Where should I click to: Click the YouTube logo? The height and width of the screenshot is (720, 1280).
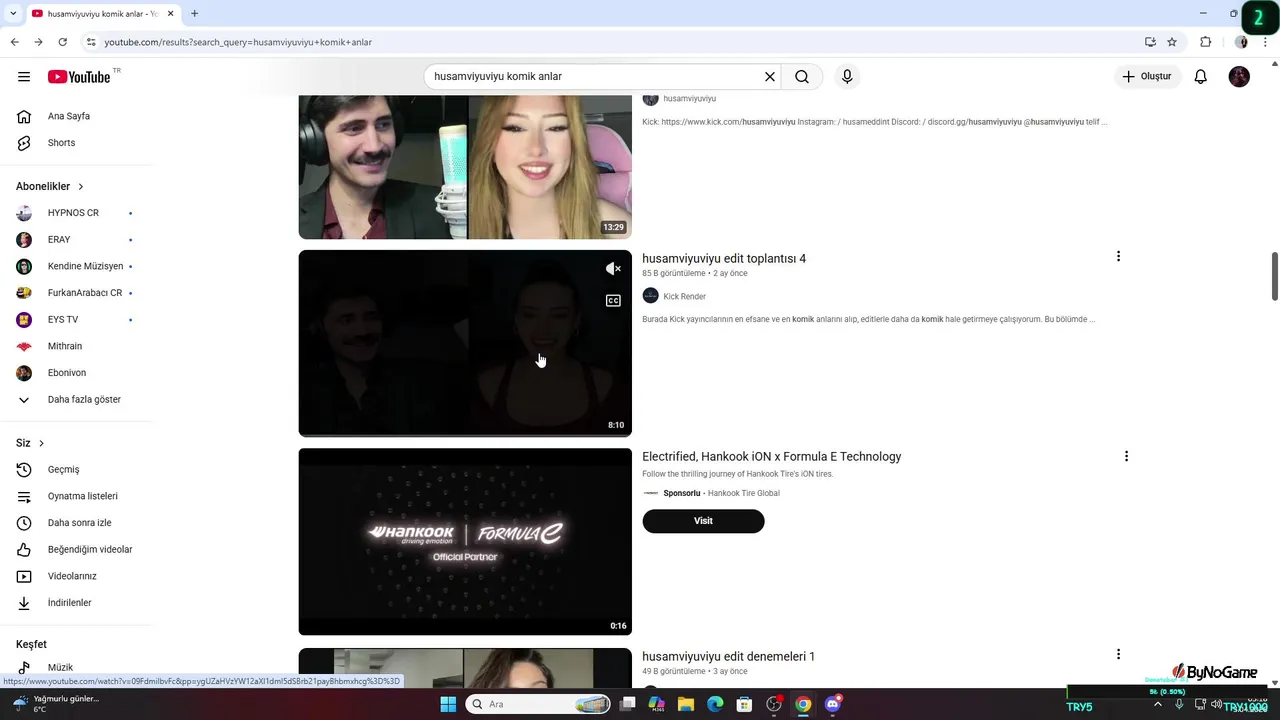coord(79,77)
